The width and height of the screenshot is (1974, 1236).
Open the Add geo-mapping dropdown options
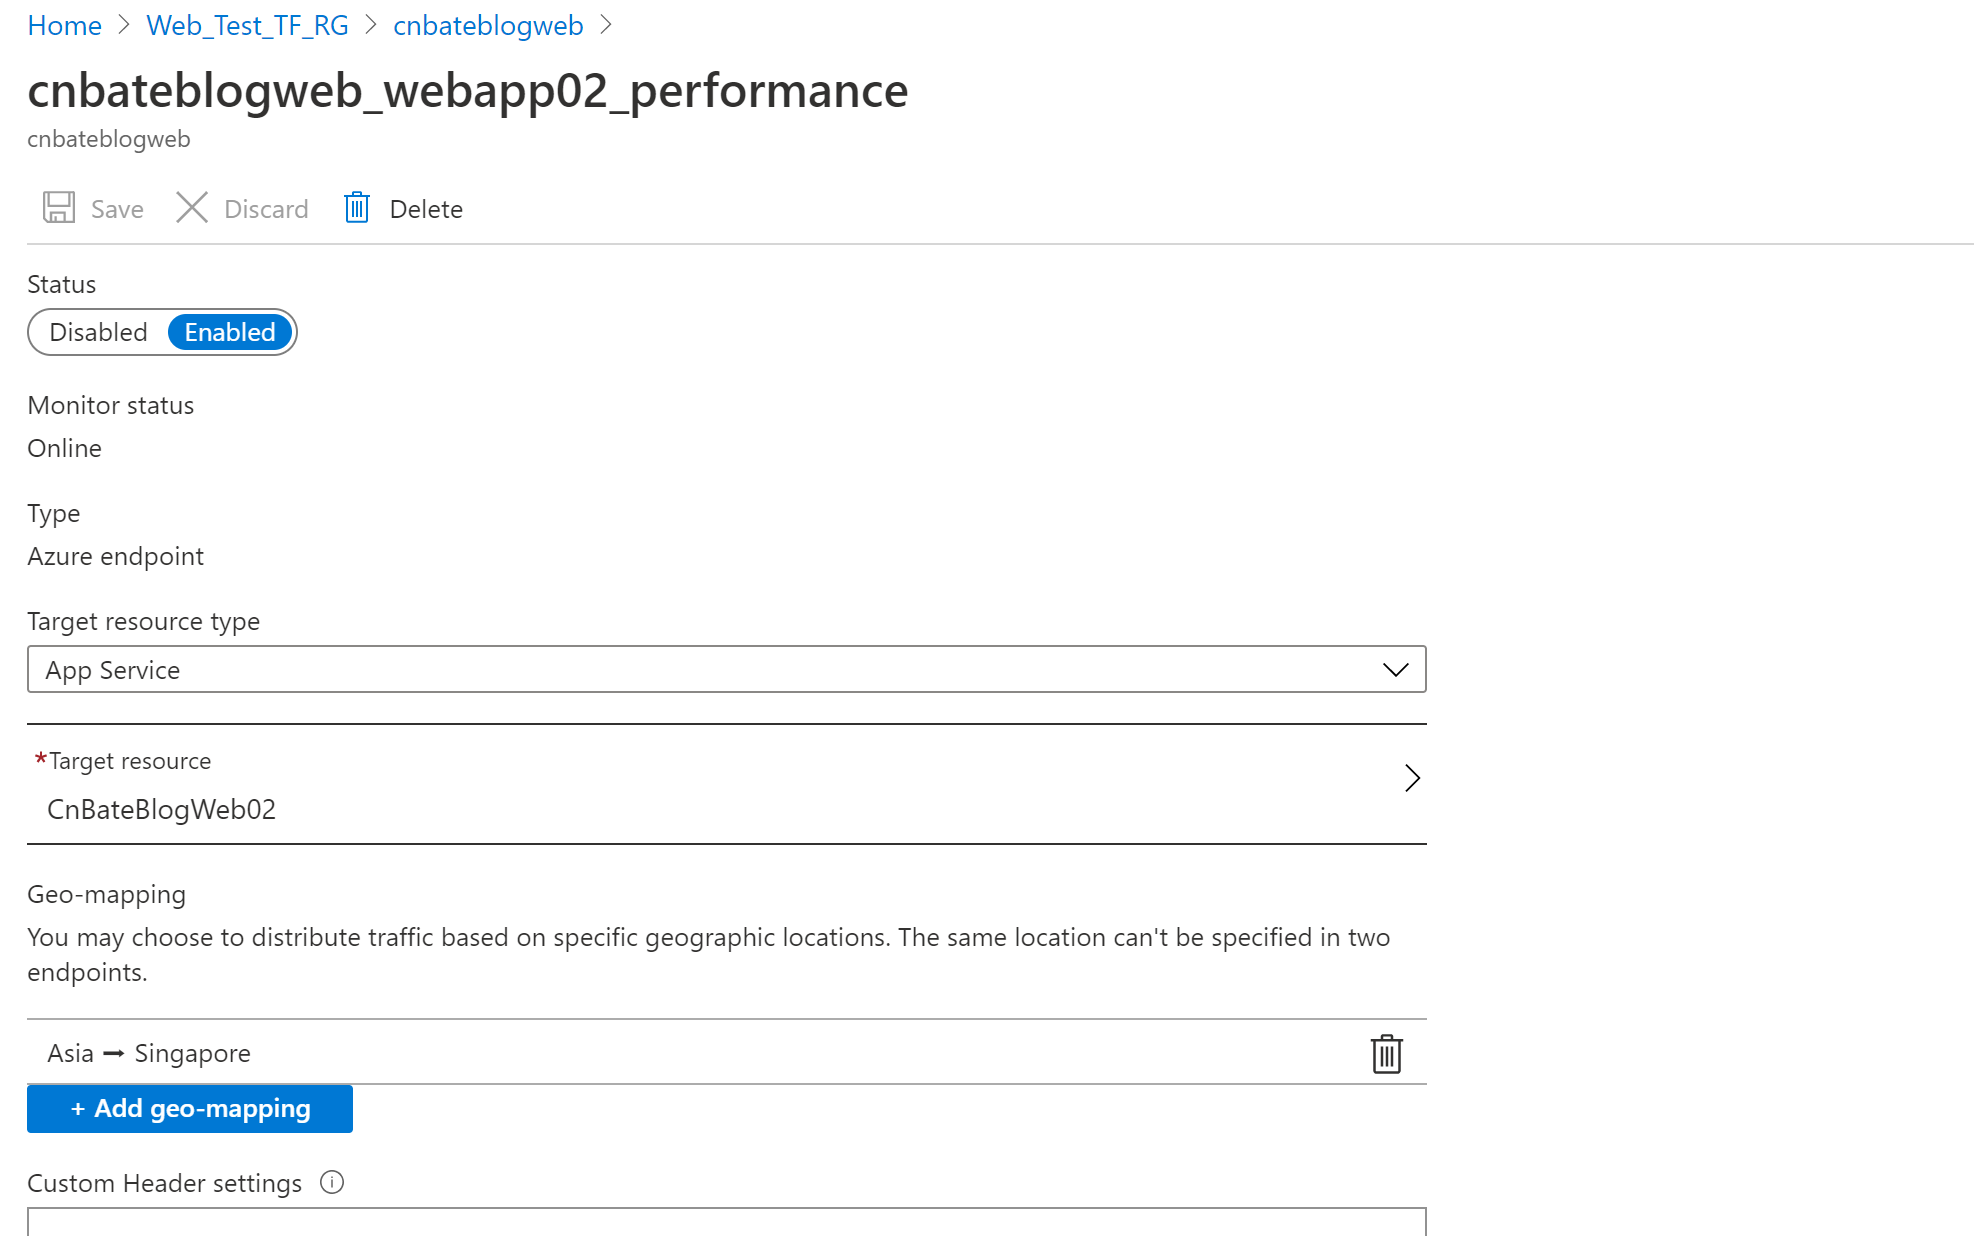191,1106
